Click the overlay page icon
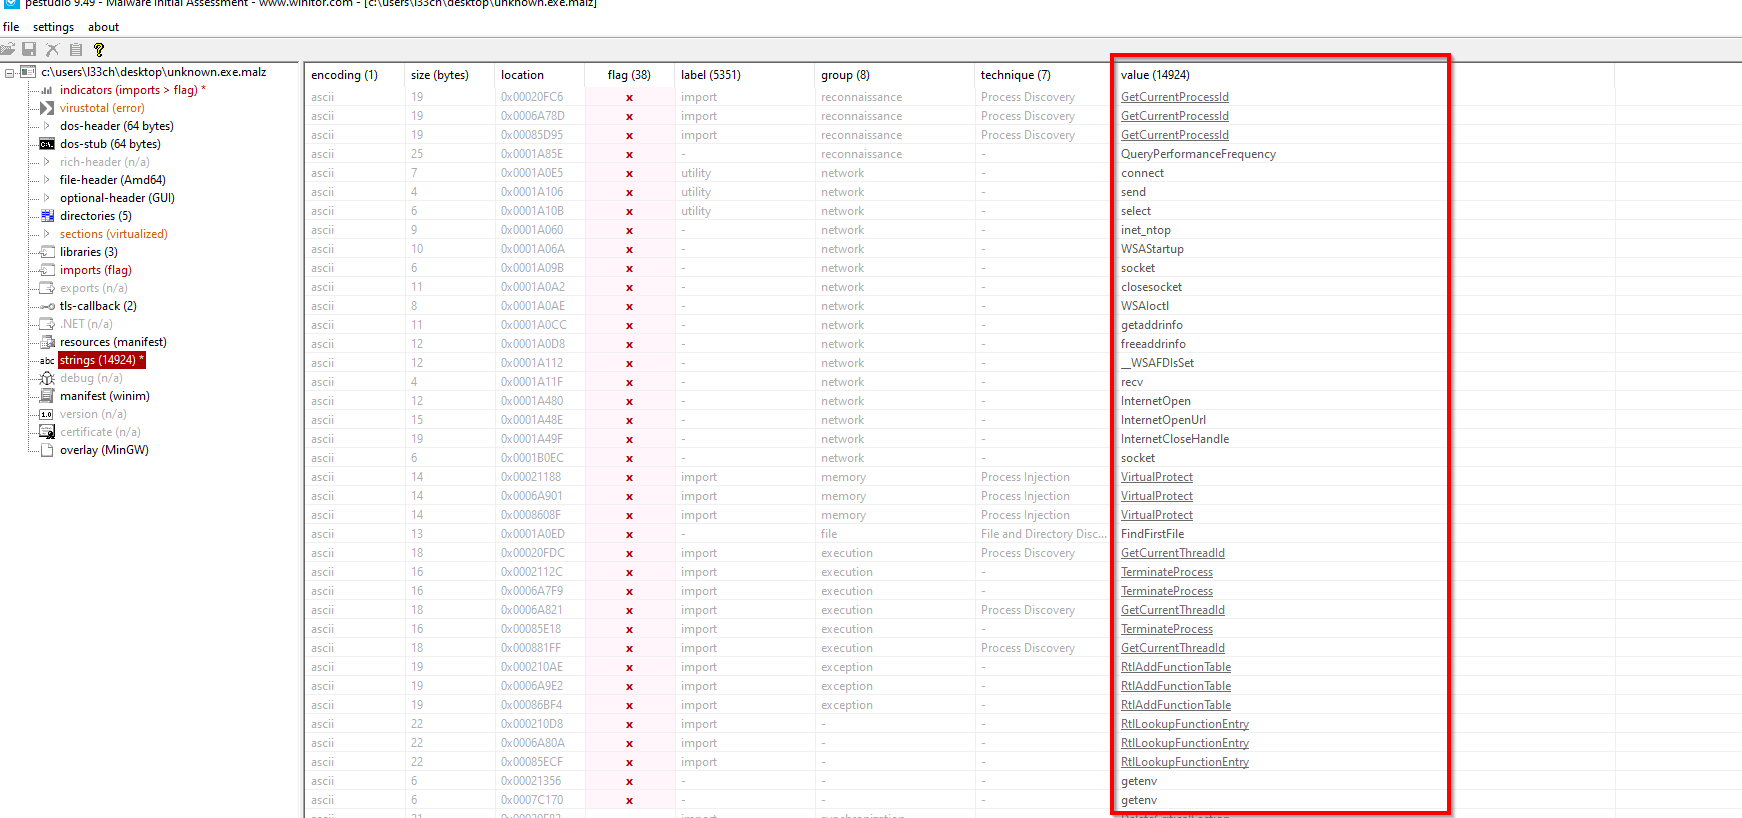Viewport: 1742px width, 818px height. point(47,450)
